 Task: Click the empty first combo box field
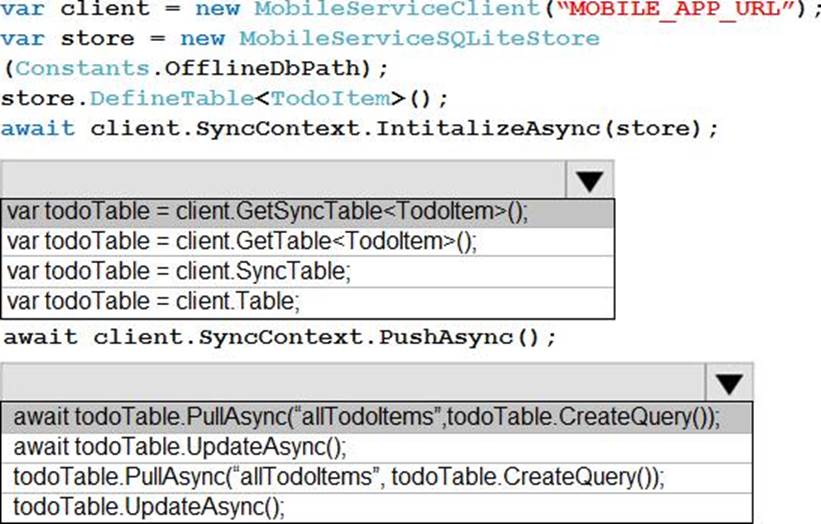[x=285, y=180]
